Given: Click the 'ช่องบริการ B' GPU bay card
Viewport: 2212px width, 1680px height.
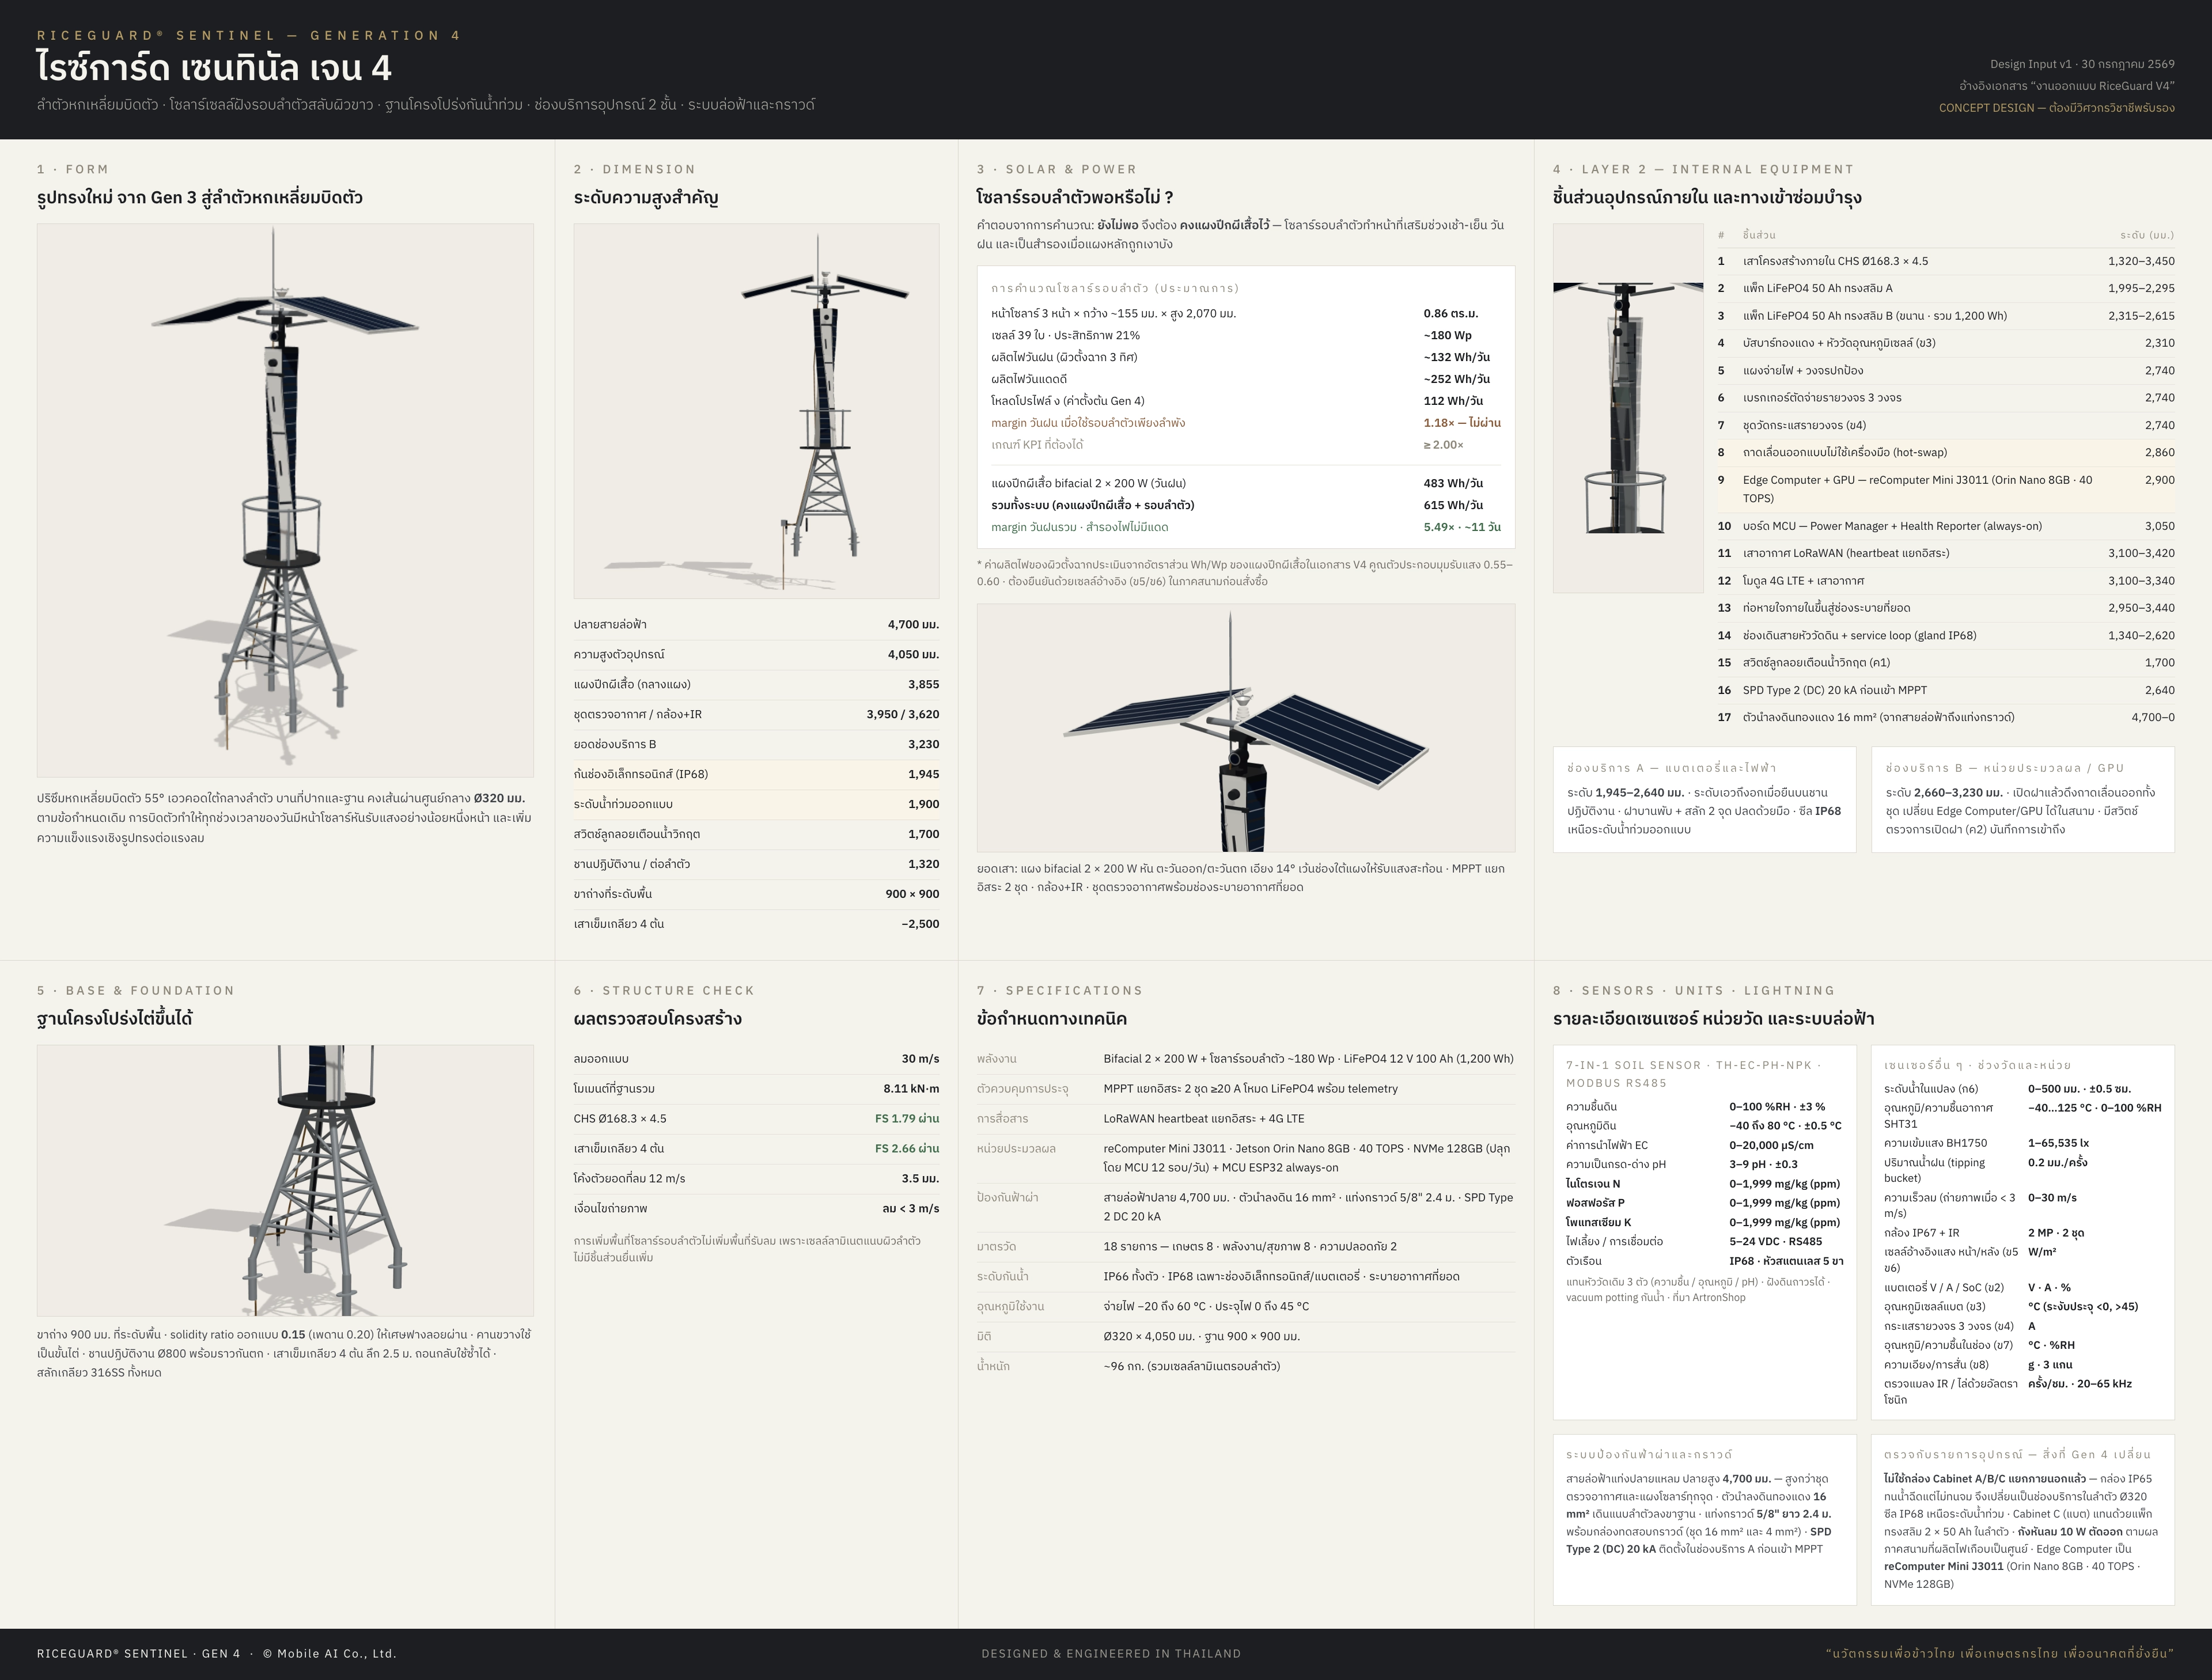Looking at the screenshot, I should (2023, 799).
